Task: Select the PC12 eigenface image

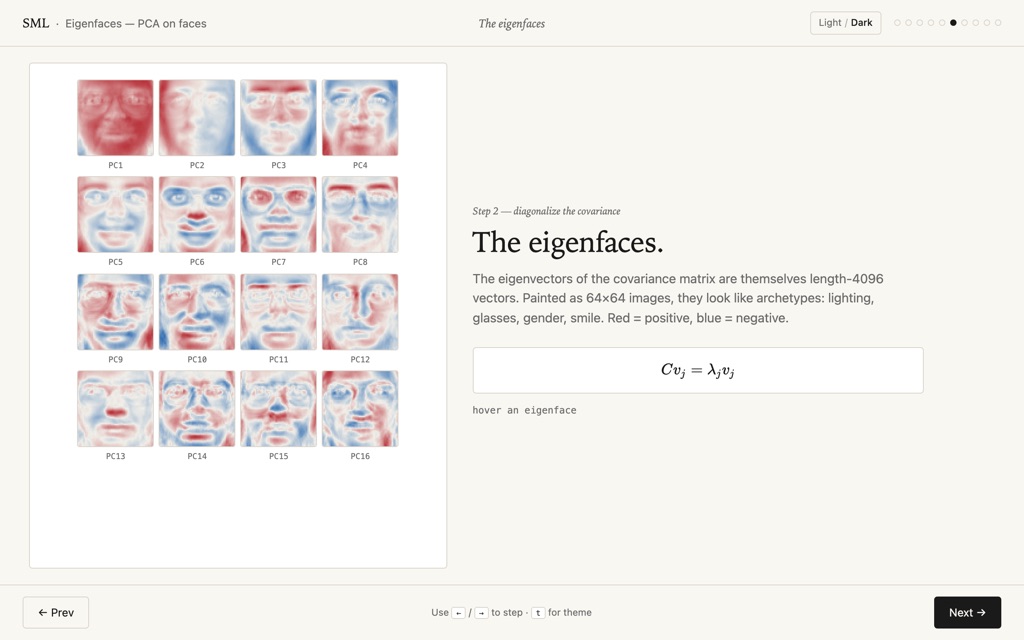Action: 360,312
